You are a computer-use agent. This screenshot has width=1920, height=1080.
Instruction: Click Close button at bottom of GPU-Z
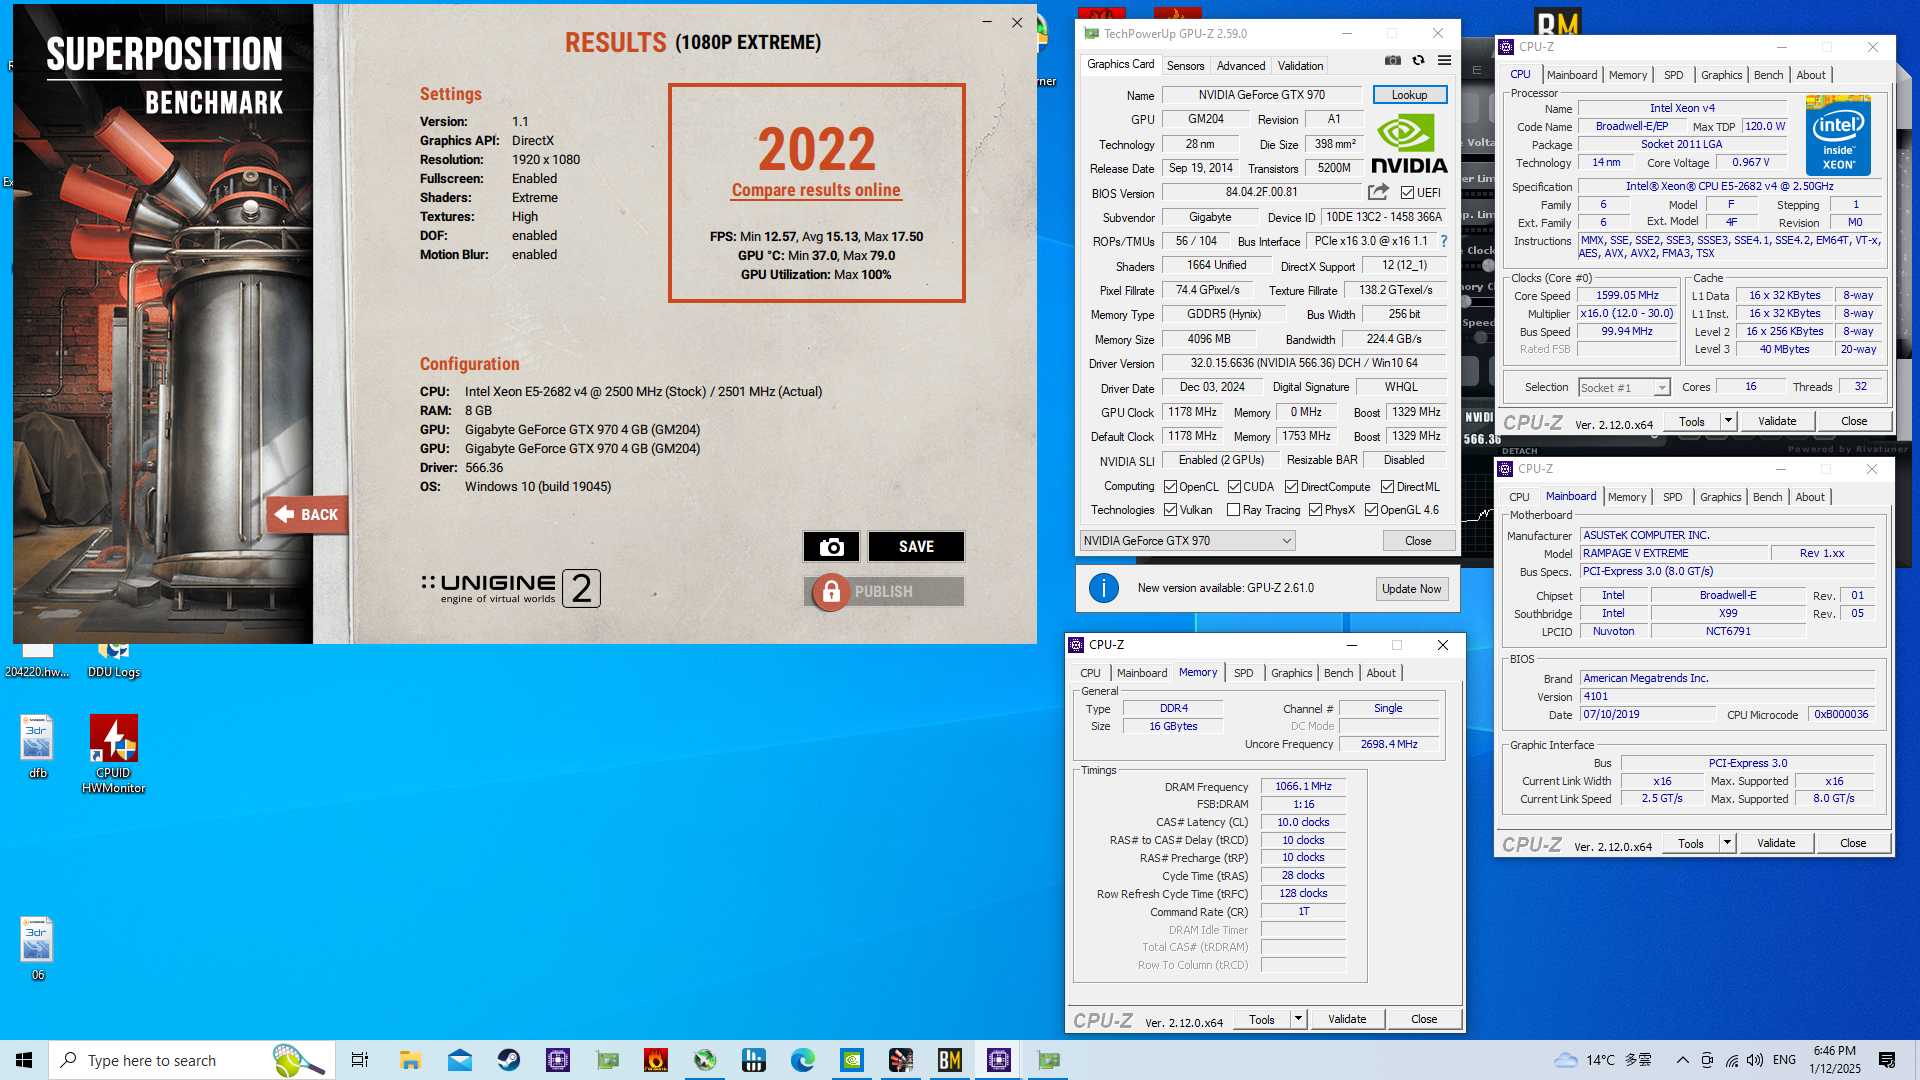click(x=1418, y=541)
